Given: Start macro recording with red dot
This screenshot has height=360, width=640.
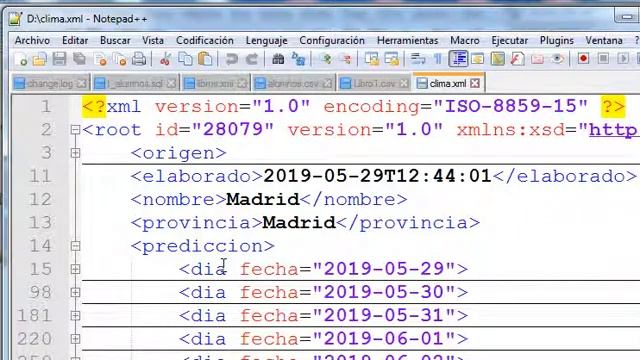Looking at the screenshot, I should [583, 59].
